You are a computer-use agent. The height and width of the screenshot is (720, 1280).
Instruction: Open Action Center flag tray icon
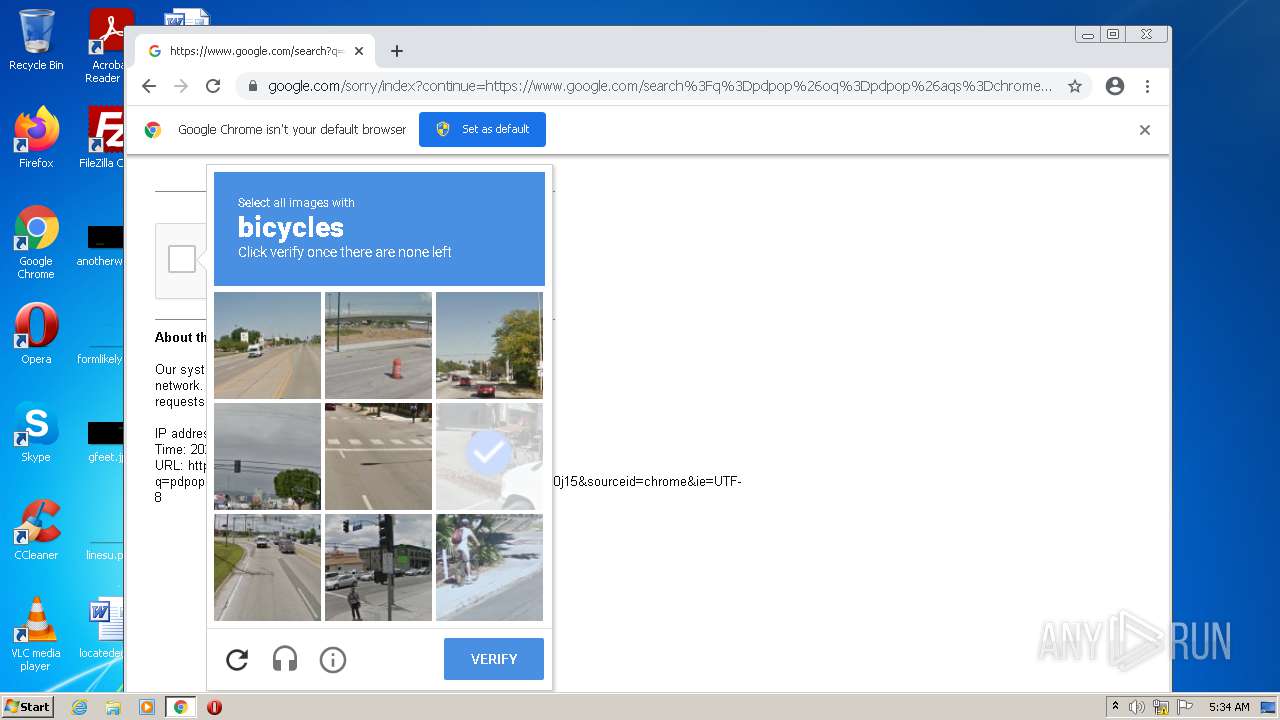point(1183,707)
